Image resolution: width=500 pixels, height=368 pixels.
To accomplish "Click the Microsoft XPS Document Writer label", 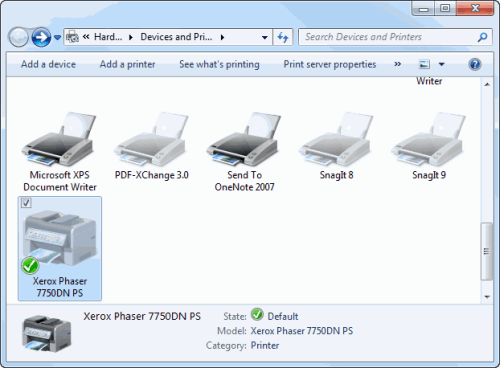I will coord(60,181).
